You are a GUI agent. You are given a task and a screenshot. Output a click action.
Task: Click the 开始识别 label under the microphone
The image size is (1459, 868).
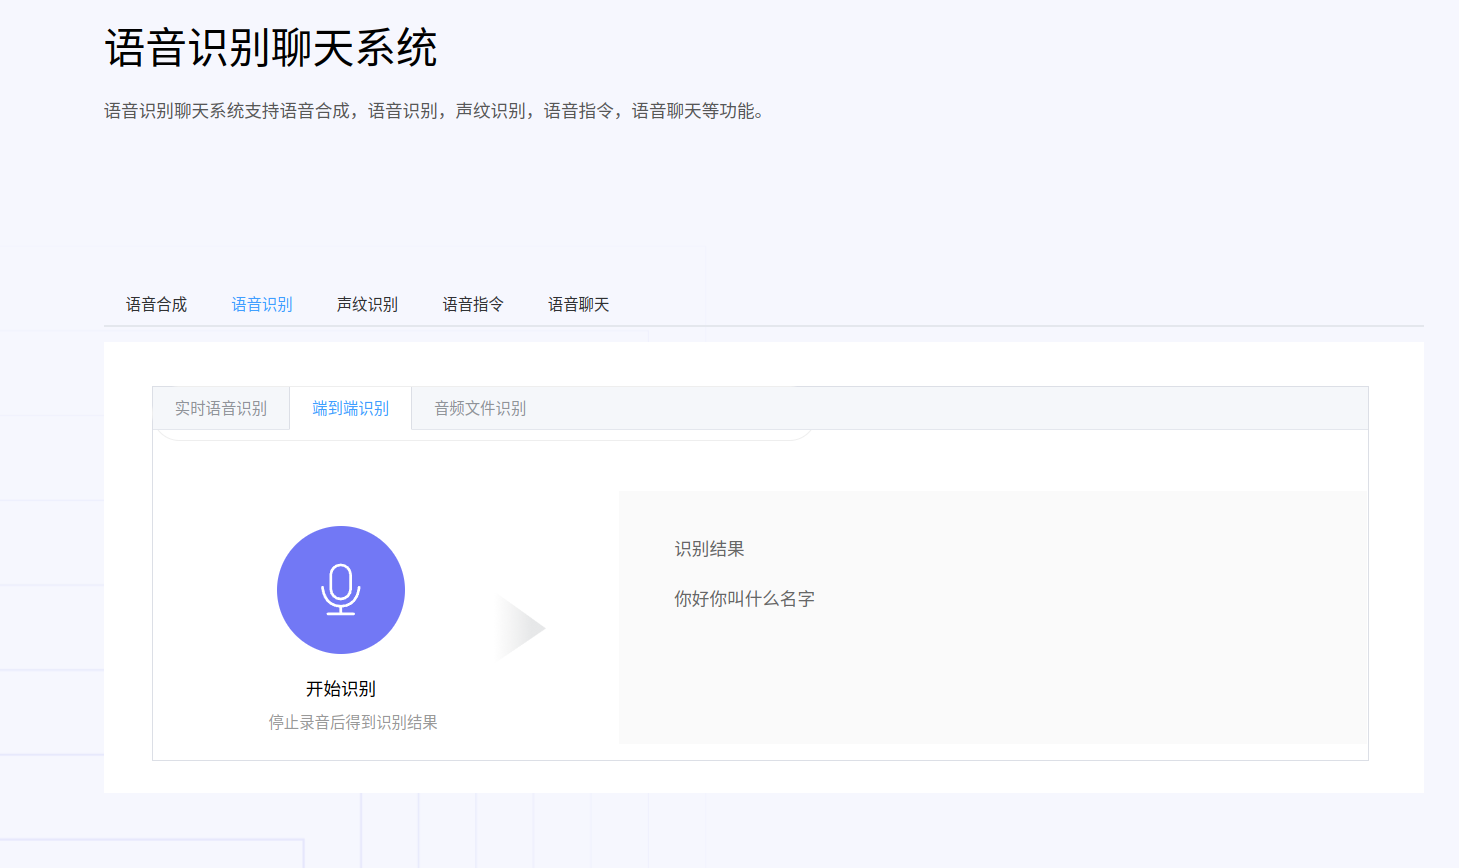pos(340,689)
